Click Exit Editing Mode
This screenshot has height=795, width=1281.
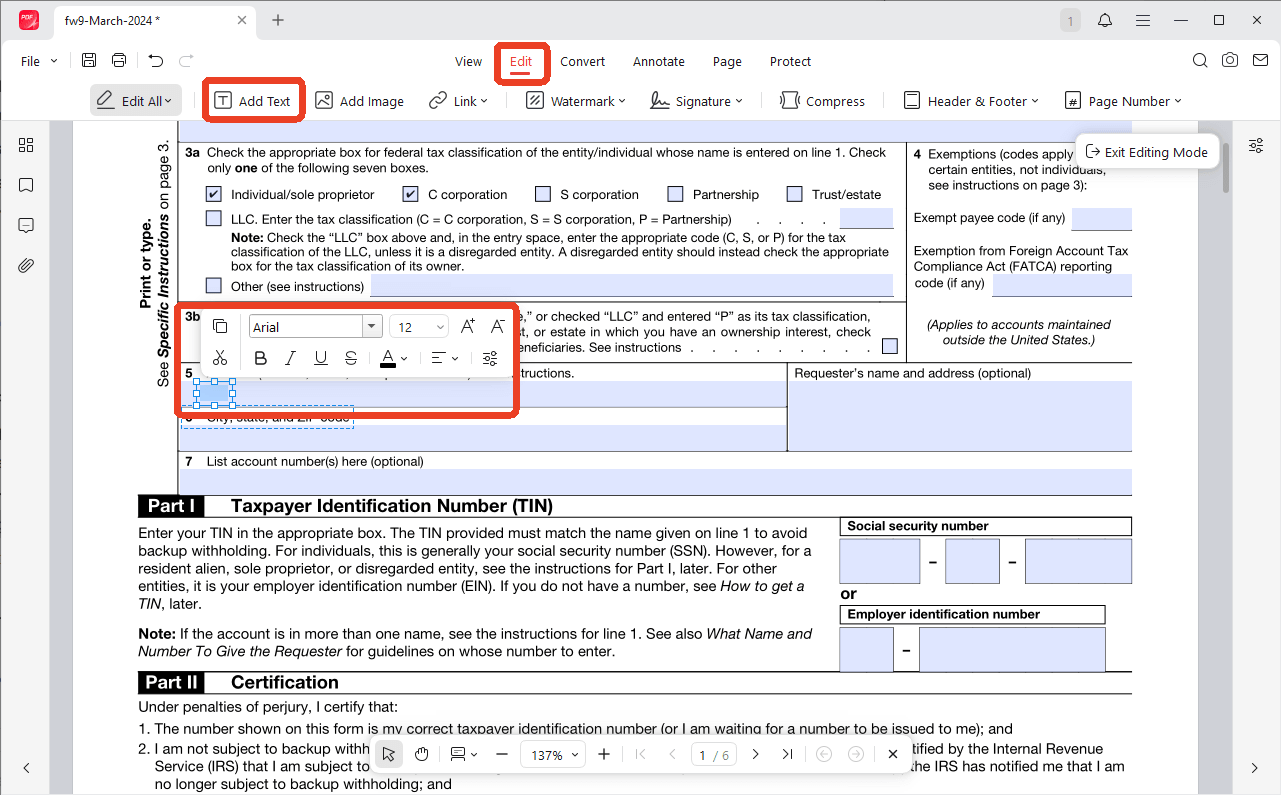tap(1147, 152)
